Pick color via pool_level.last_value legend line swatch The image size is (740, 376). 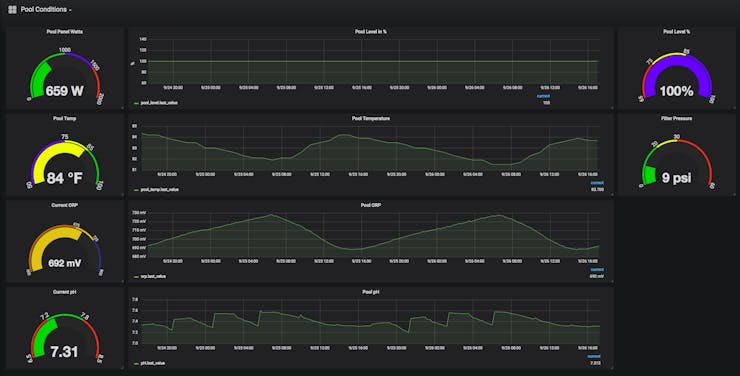pos(136,103)
